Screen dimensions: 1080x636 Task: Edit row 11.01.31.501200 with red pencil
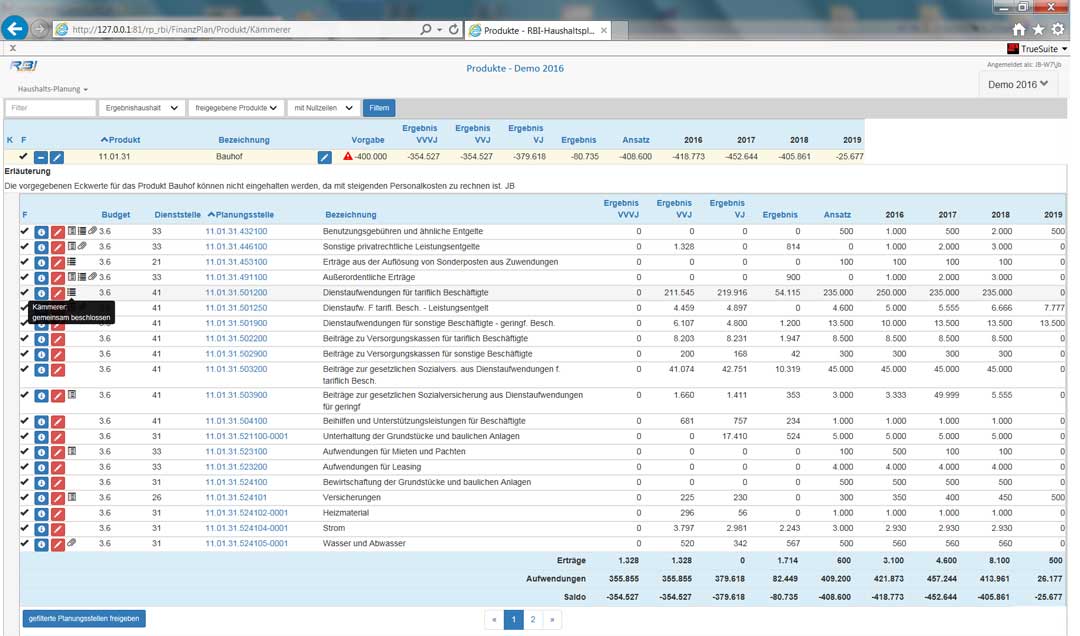coord(58,293)
